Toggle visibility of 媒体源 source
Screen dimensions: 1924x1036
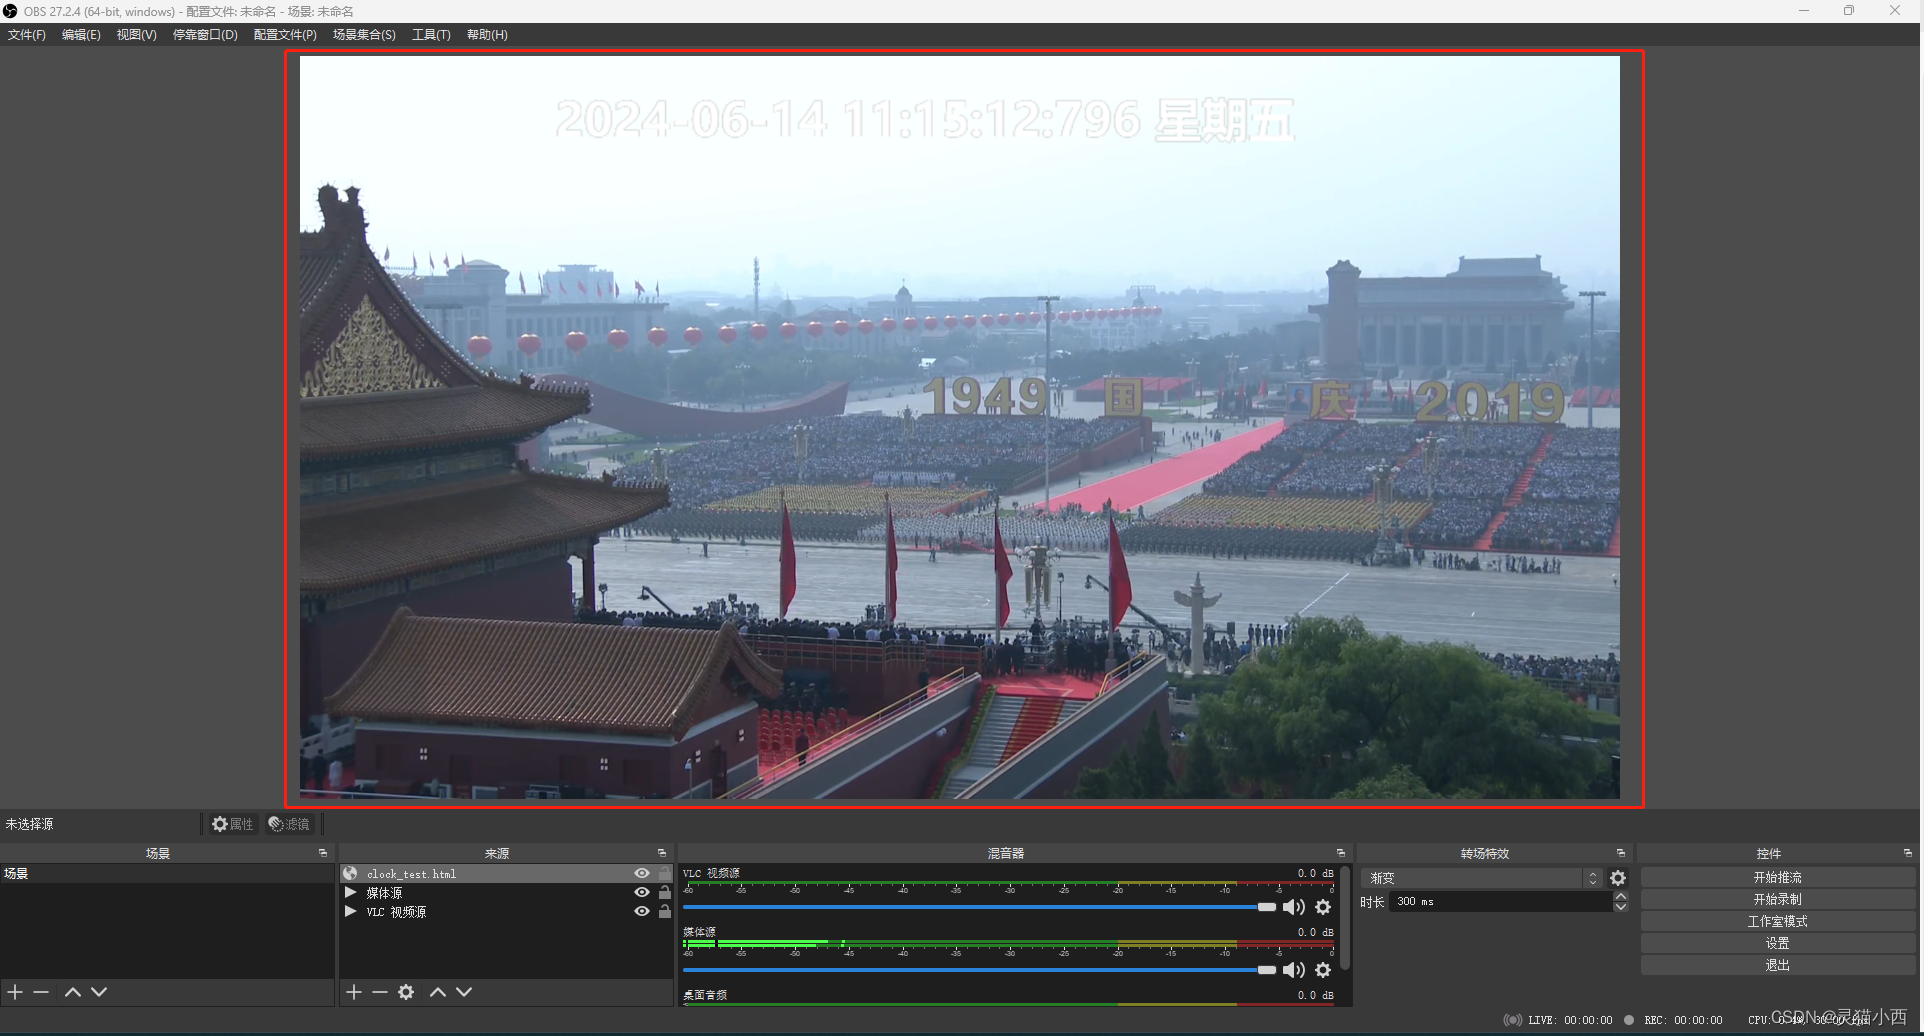642,893
